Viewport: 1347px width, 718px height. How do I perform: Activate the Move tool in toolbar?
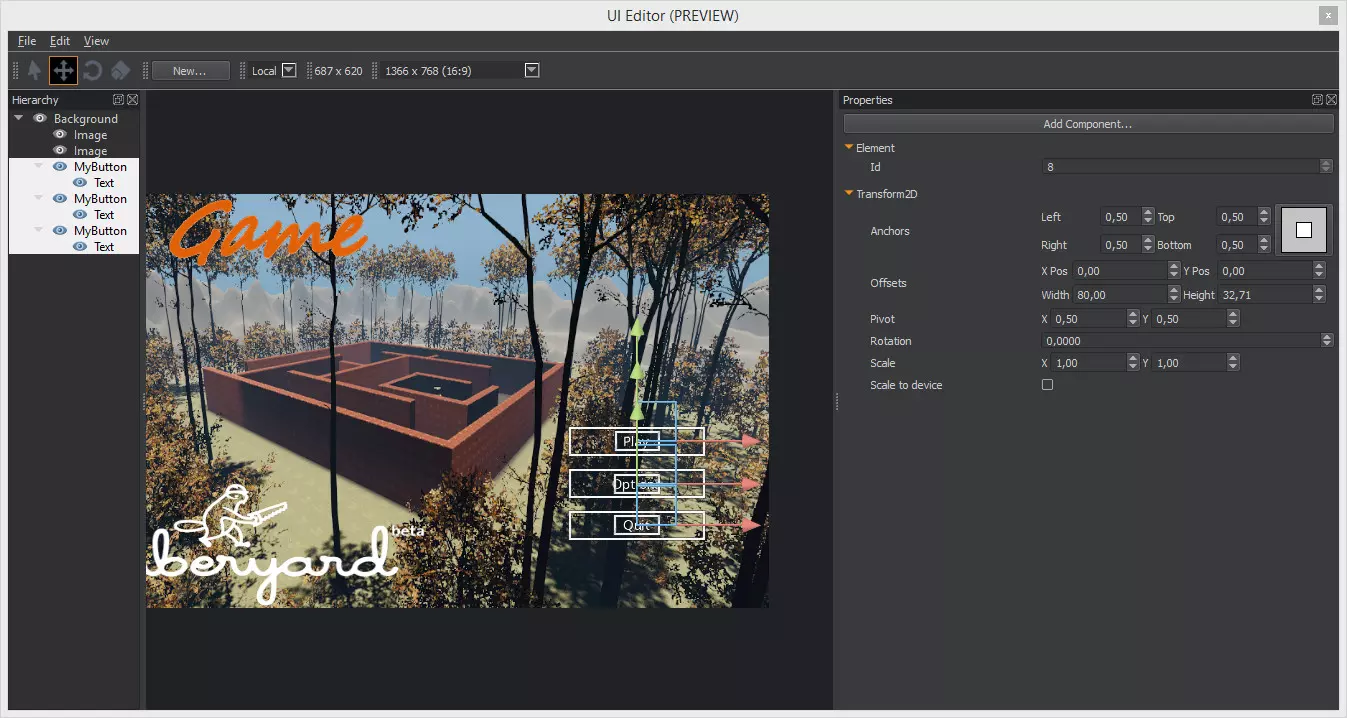pos(63,70)
